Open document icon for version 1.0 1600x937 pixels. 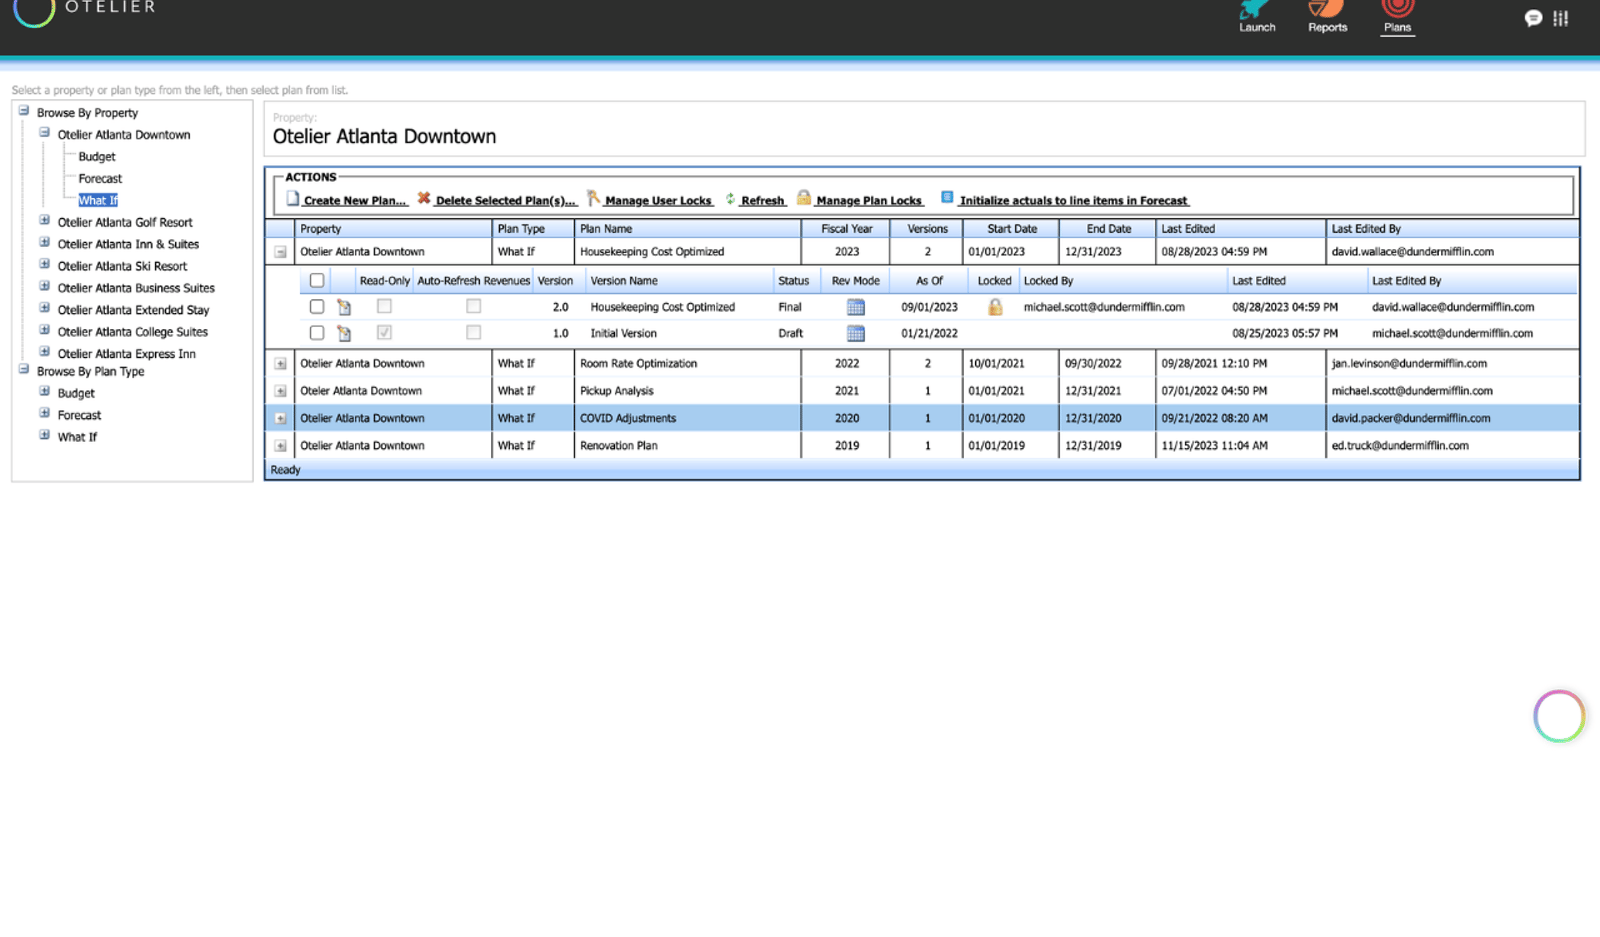344,333
